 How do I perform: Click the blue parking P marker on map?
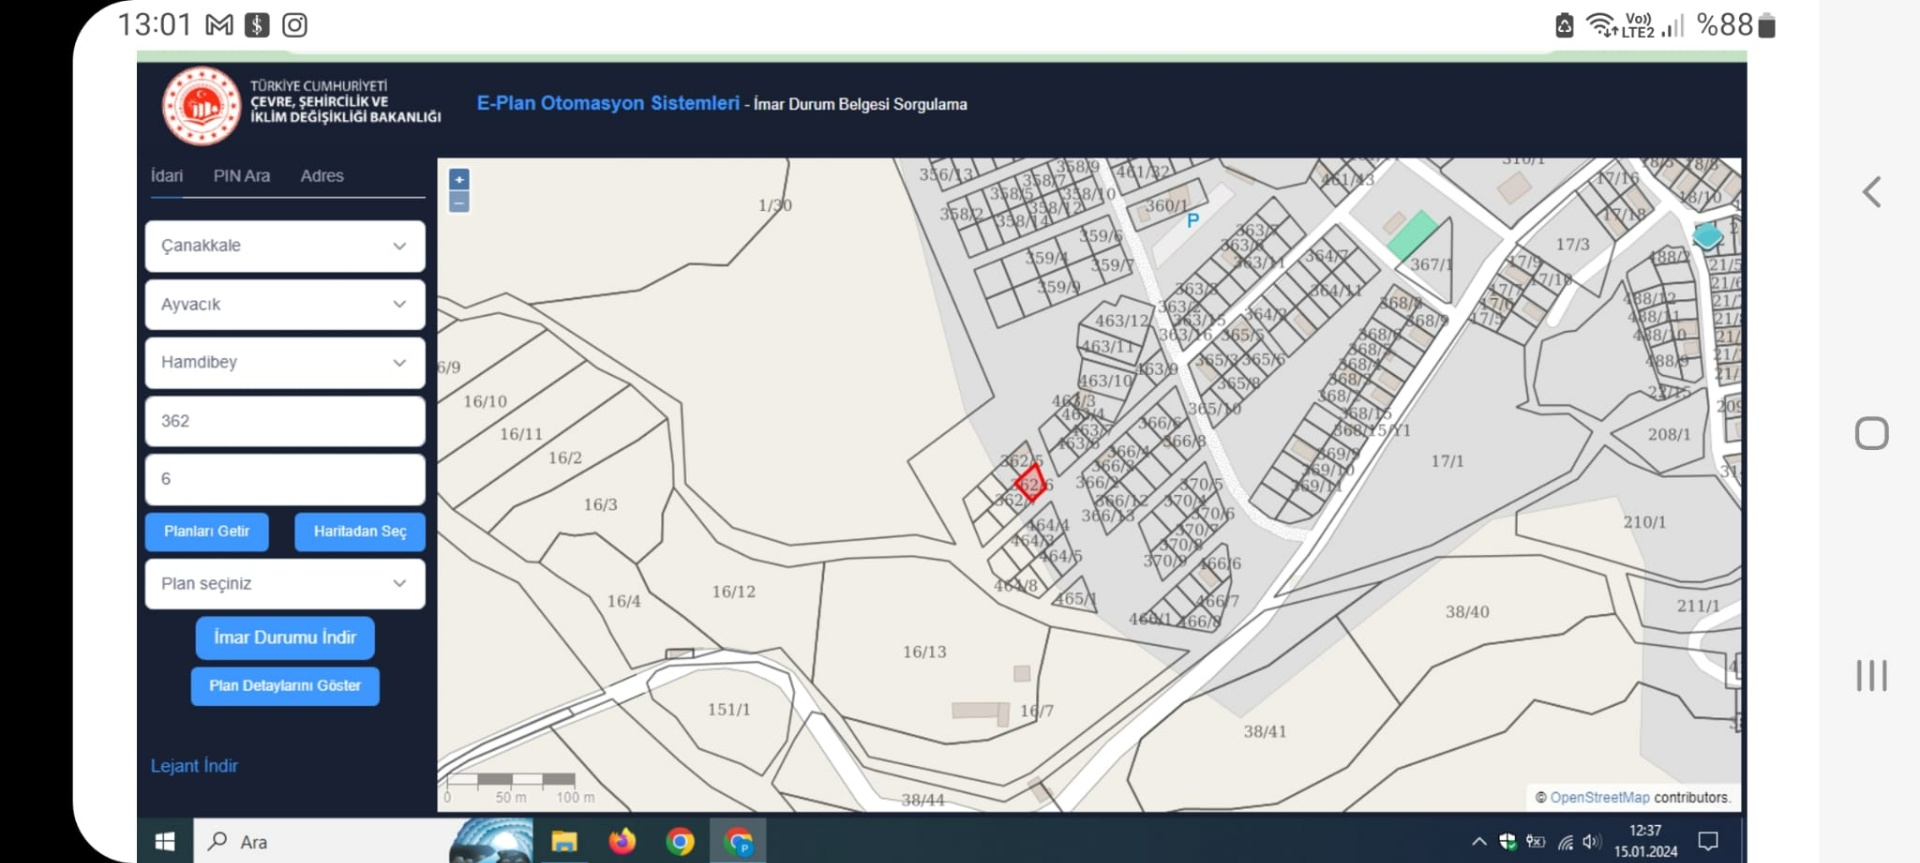(1192, 220)
